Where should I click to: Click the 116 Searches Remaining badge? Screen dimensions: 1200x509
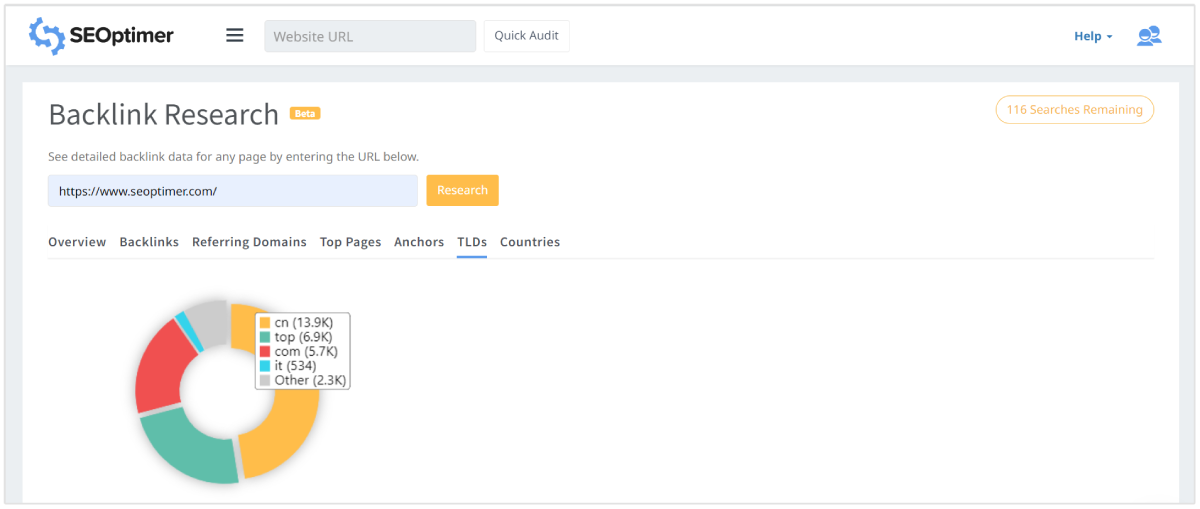(x=1074, y=110)
